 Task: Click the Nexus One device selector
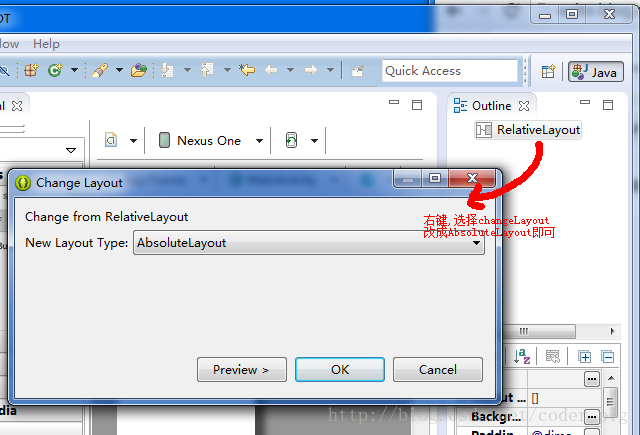200,140
